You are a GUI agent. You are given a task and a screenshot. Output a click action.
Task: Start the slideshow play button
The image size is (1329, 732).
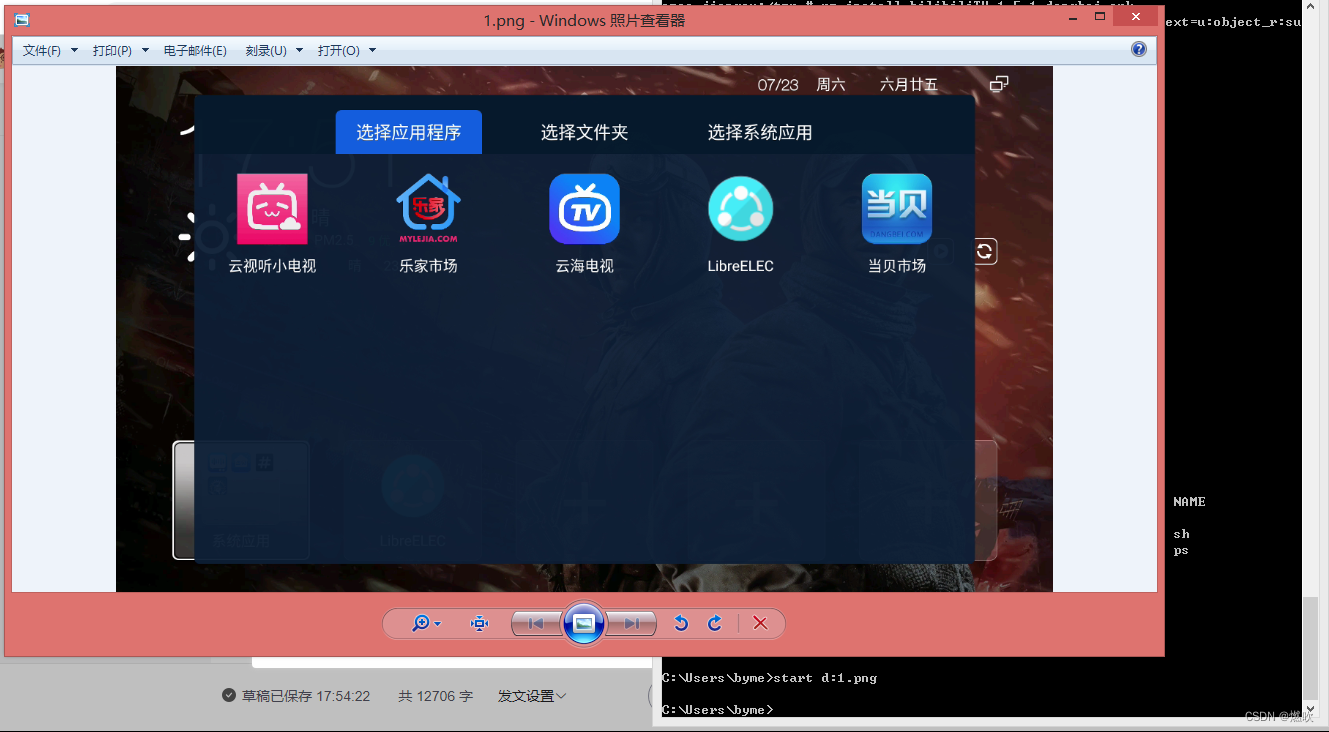584,623
